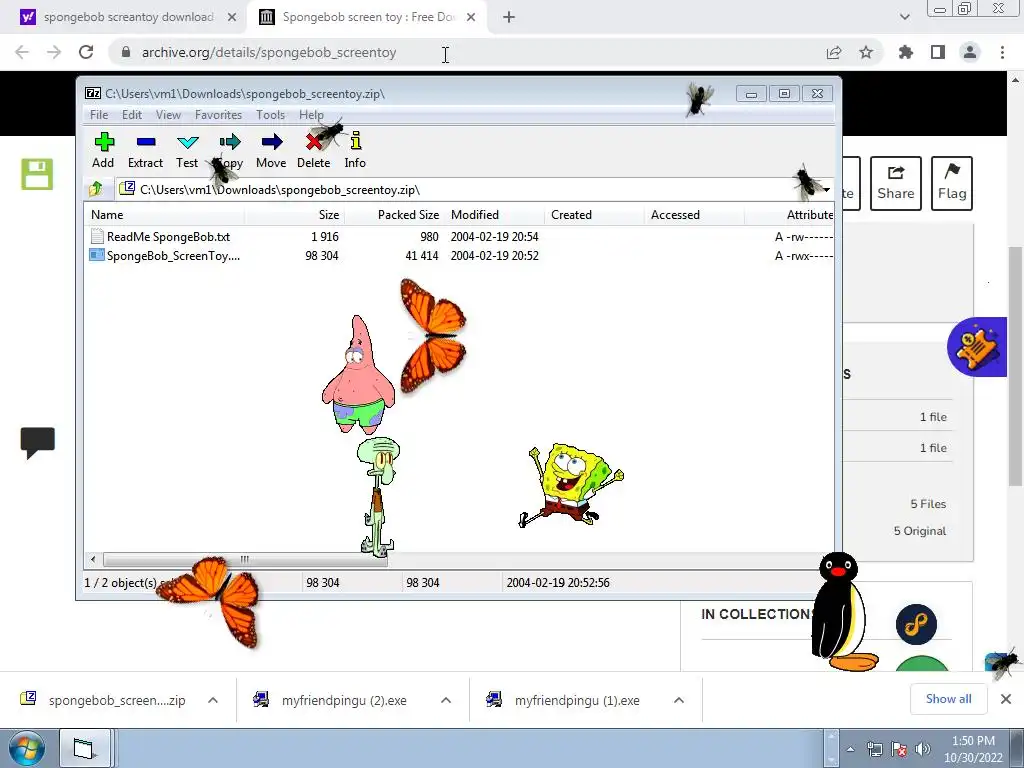The image size is (1024, 768).
Task: Click the black speech bubble reviews icon
Action: coord(38,443)
